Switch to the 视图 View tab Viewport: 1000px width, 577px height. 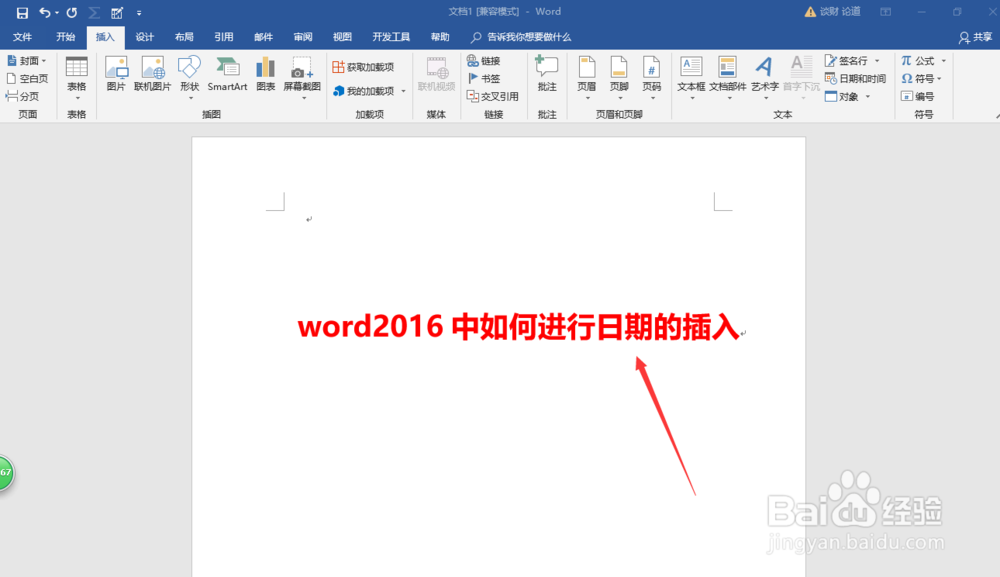tap(342, 37)
